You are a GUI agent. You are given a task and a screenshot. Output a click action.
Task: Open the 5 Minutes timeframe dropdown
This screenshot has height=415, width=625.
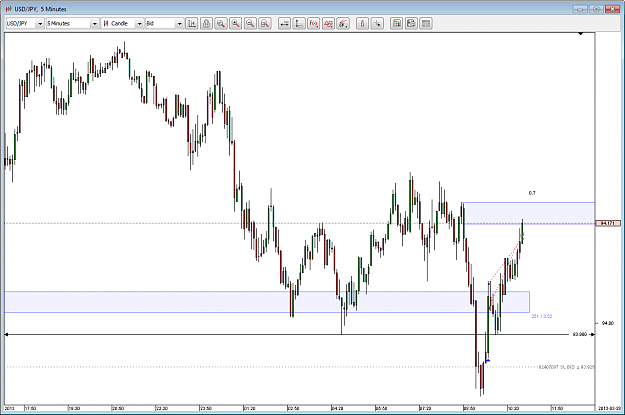click(x=72, y=24)
